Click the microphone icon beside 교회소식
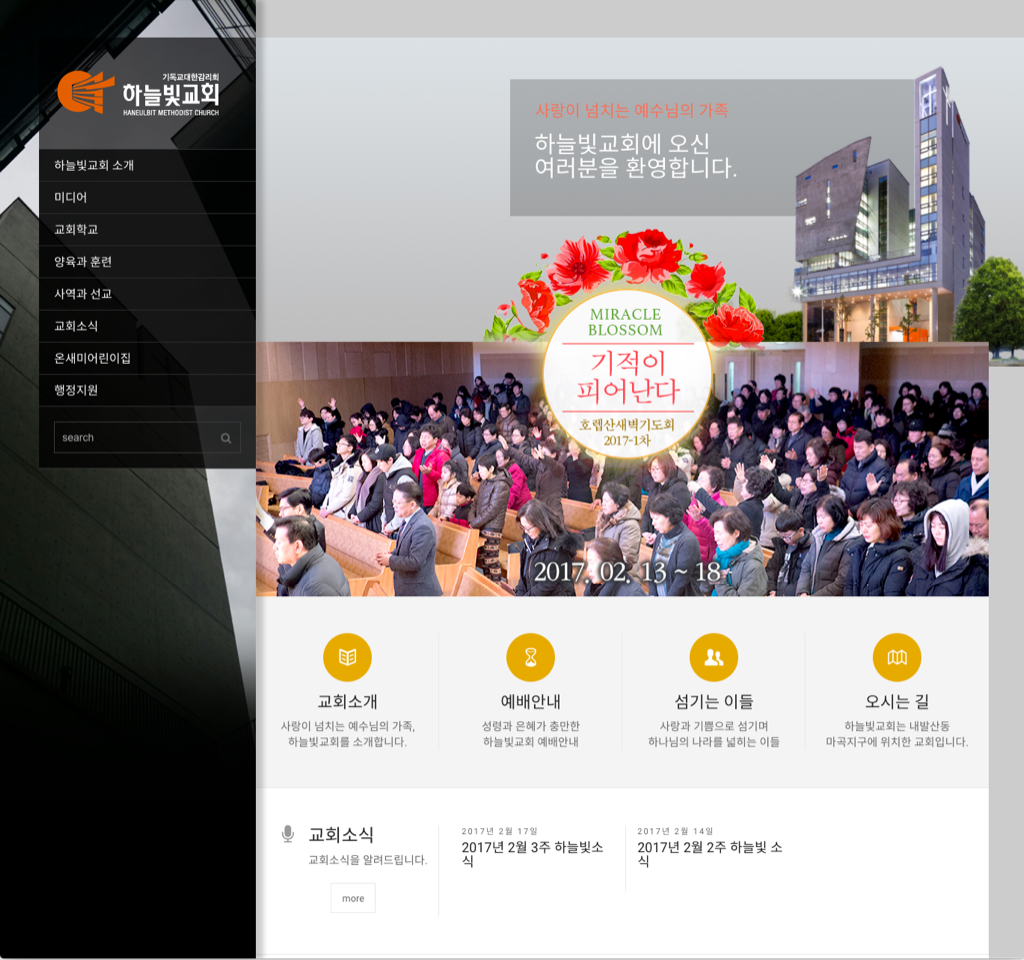This screenshot has width=1024, height=960. [287, 834]
